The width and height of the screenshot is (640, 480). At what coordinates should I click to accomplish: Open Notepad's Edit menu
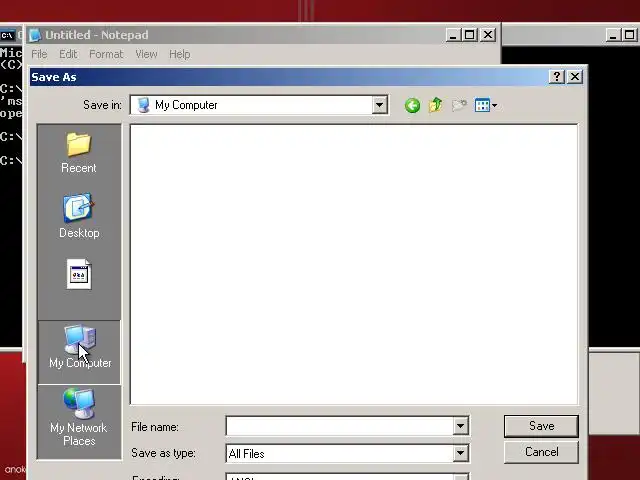pyautogui.click(x=68, y=54)
